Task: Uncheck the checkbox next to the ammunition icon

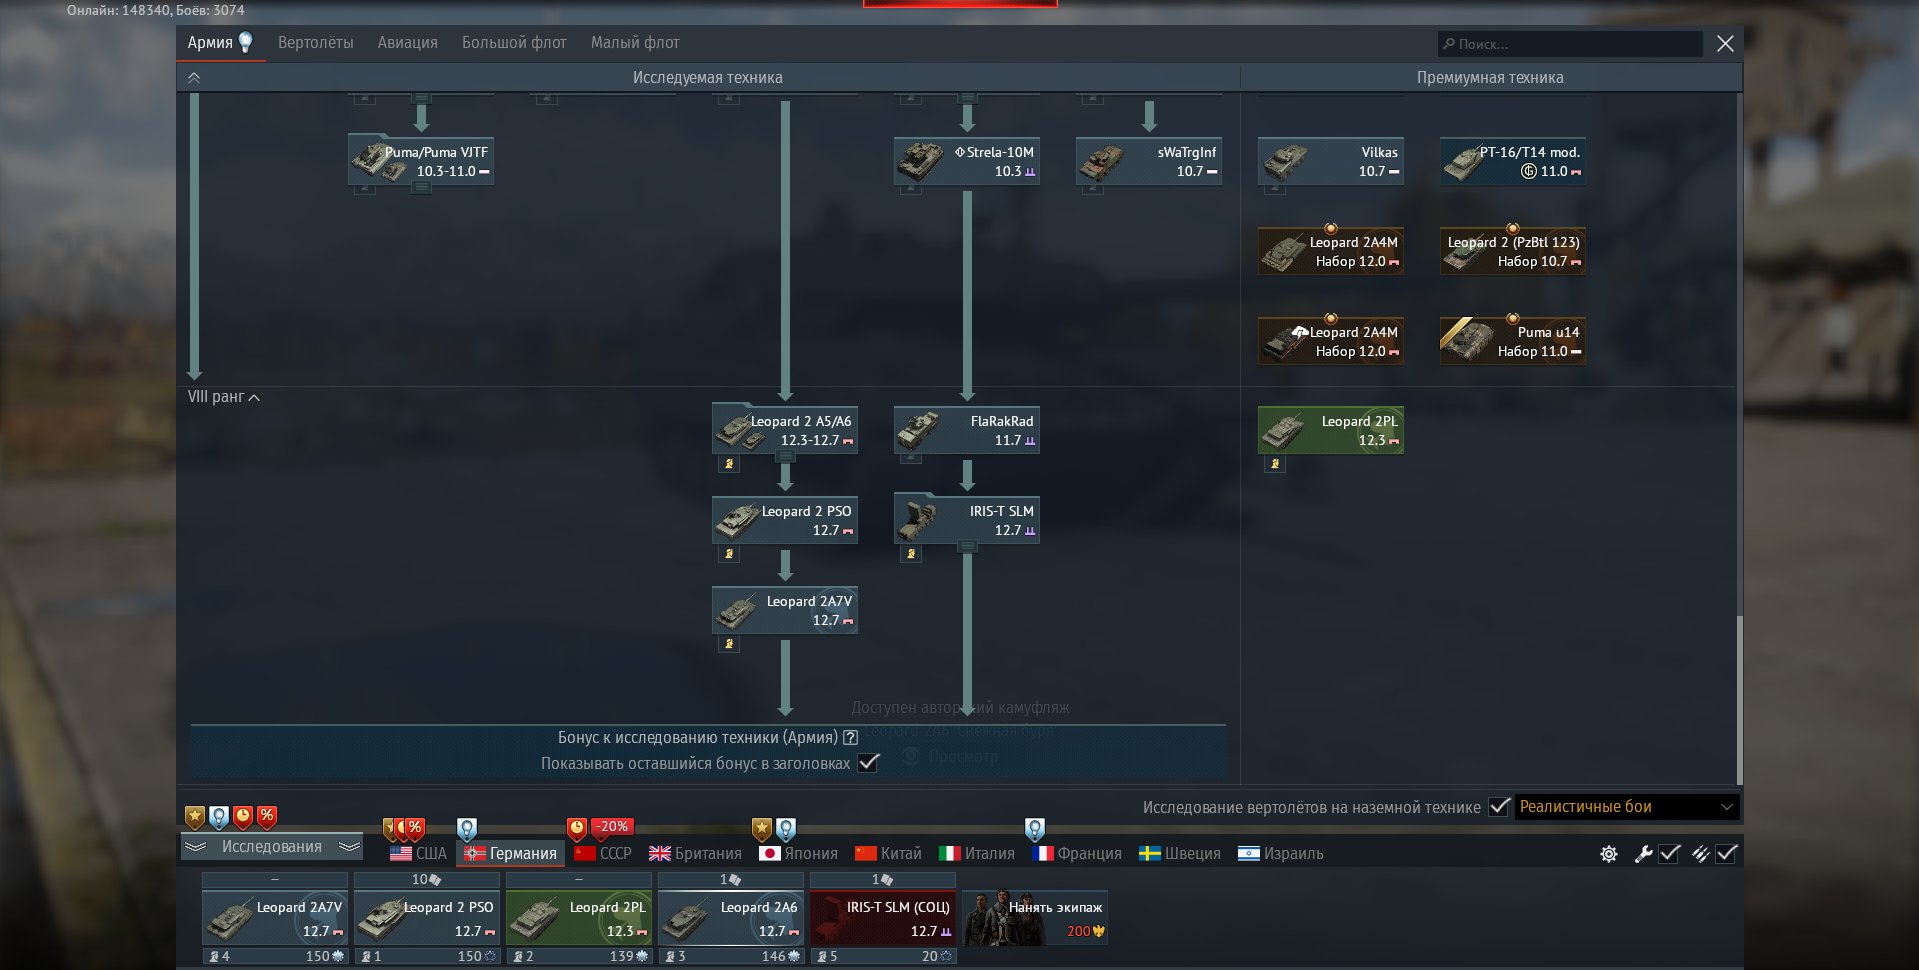Action: tap(1726, 854)
